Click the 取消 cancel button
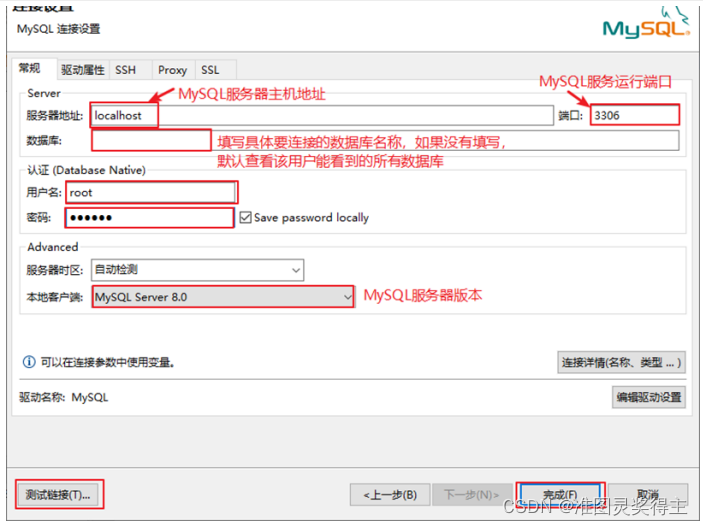The width and height of the screenshot is (703, 525). click(648, 495)
